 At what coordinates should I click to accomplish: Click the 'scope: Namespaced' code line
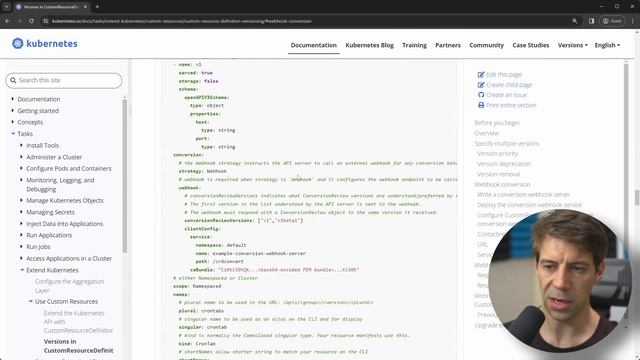tap(197, 286)
